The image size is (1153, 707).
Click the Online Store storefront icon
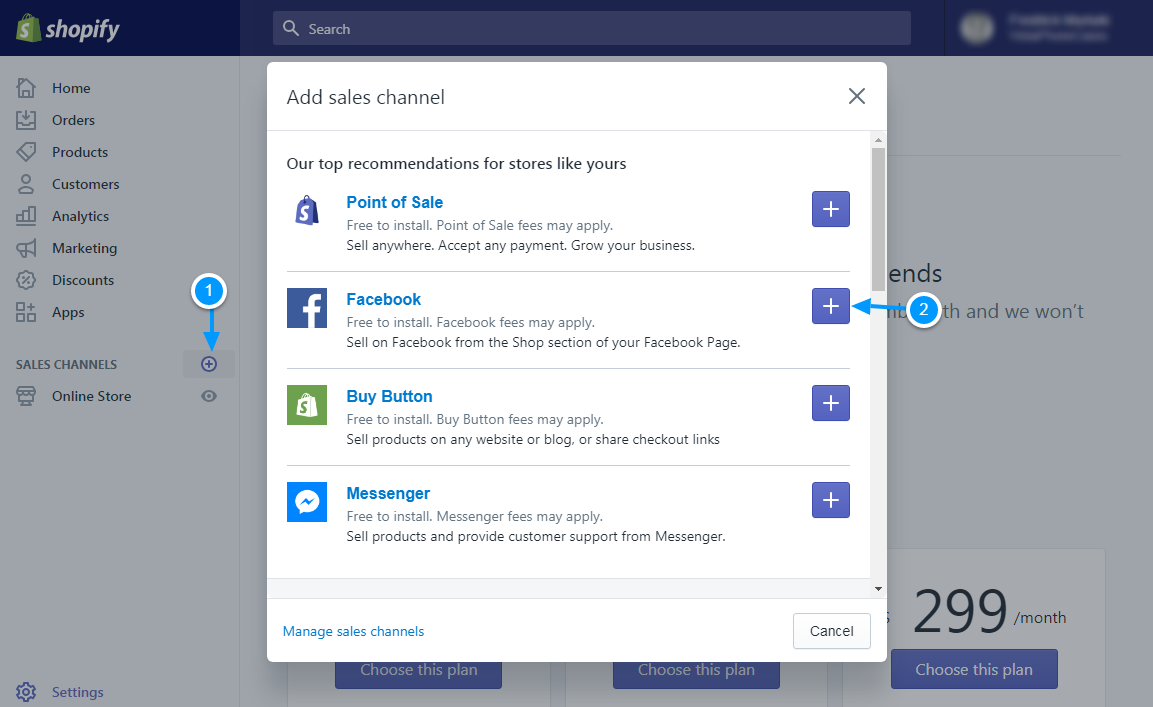26,396
